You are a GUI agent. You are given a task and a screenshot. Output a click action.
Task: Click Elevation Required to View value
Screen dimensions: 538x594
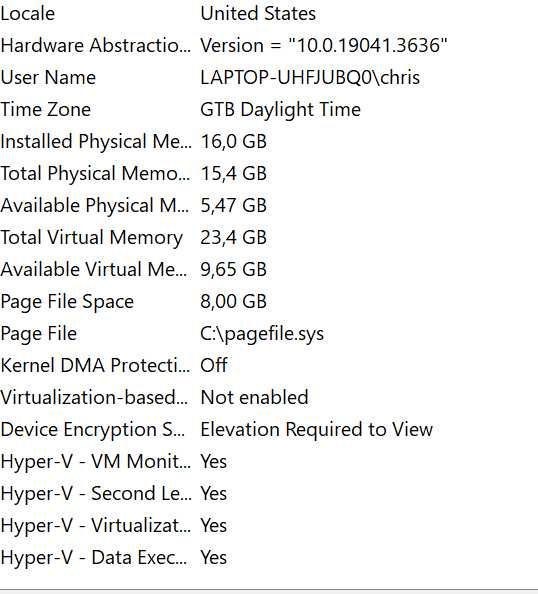click(316, 430)
